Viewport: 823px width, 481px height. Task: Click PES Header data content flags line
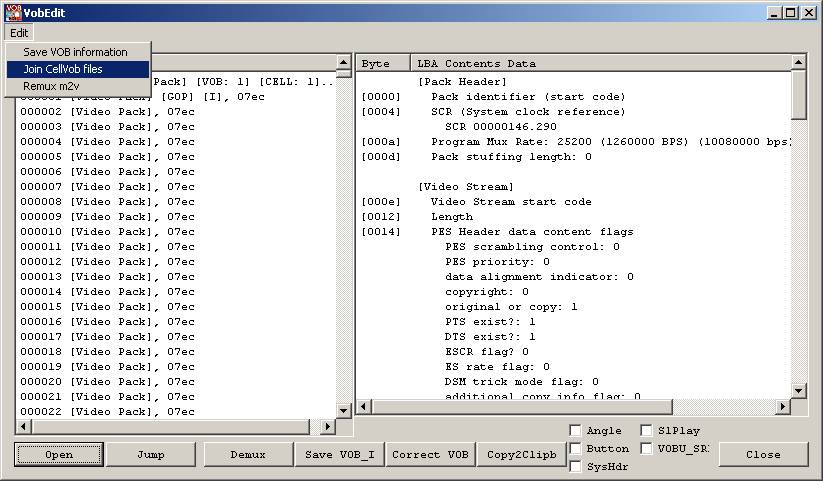tap(532, 232)
